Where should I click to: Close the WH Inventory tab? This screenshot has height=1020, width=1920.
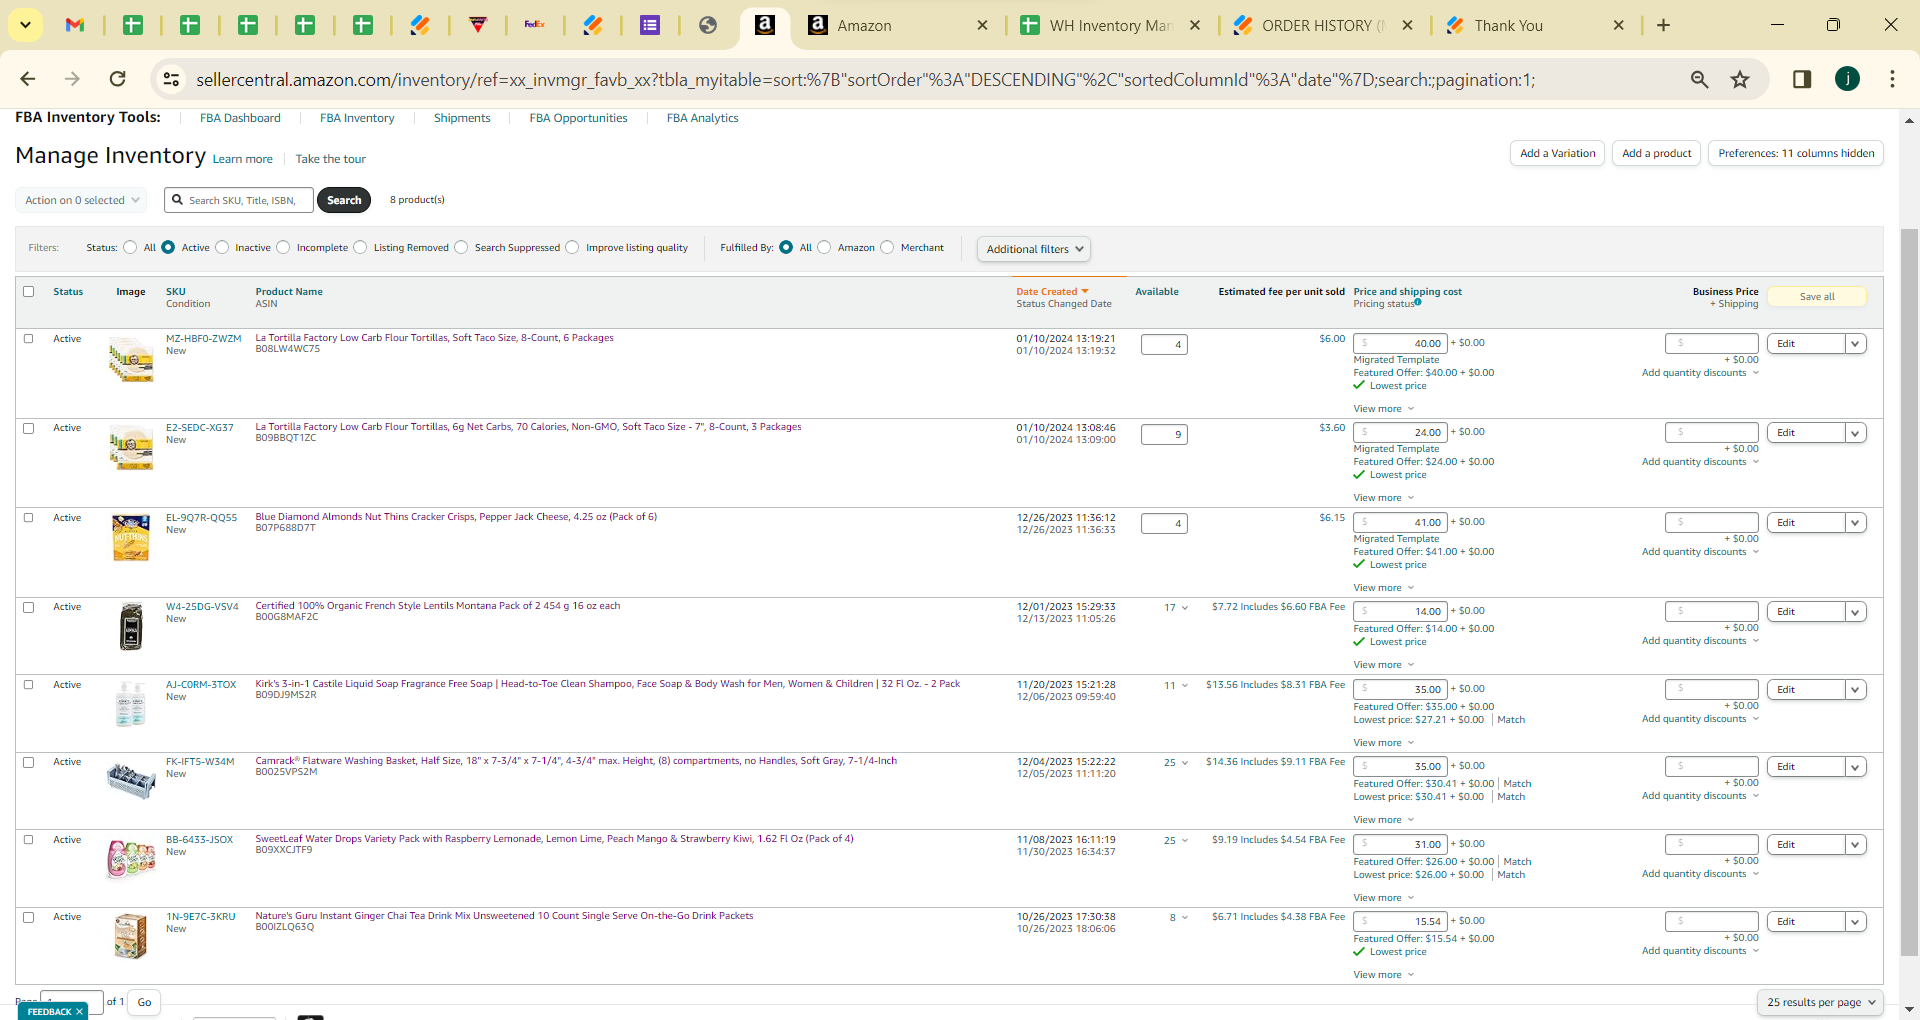(1195, 25)
